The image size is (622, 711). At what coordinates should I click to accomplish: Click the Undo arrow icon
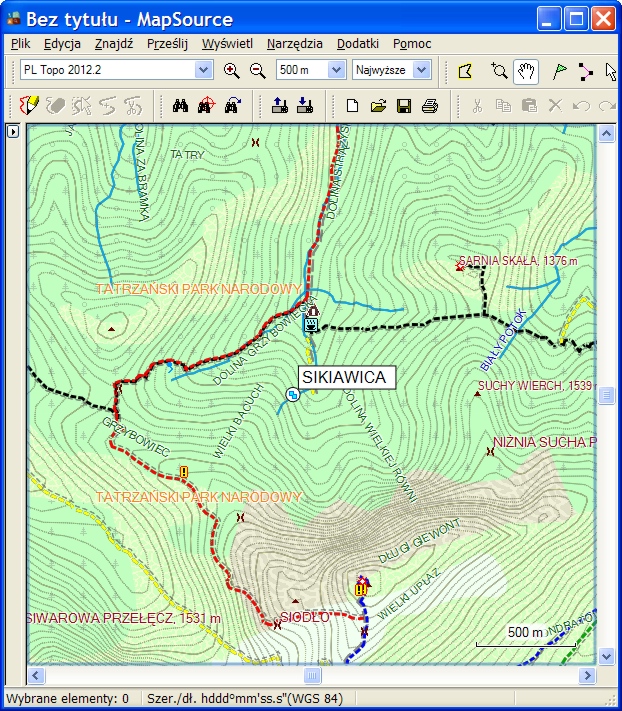click(x=581, y=107)
